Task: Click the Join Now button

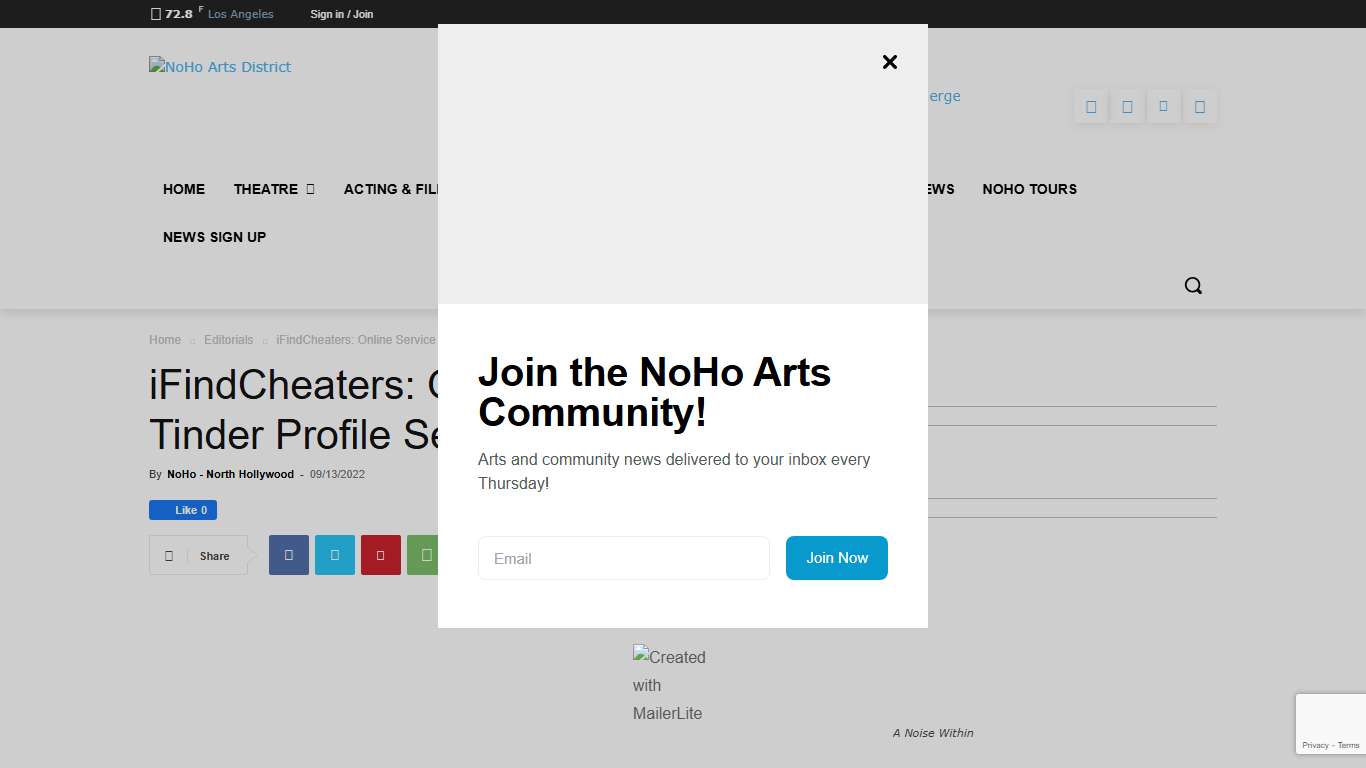Action: (x=836, y=558)
